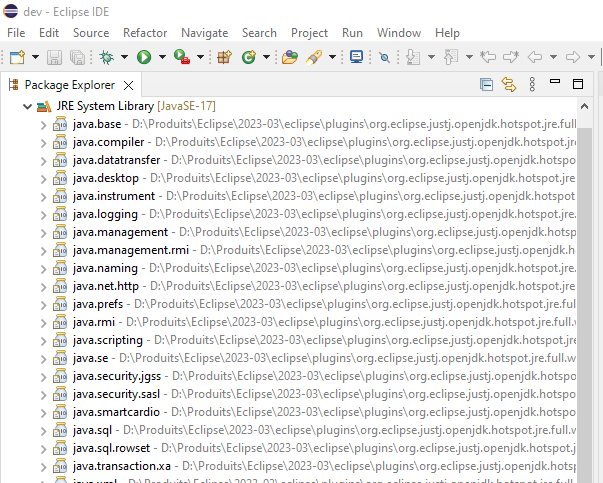
Task: Open the Refactor menu
Action: (x=145, y=33)
